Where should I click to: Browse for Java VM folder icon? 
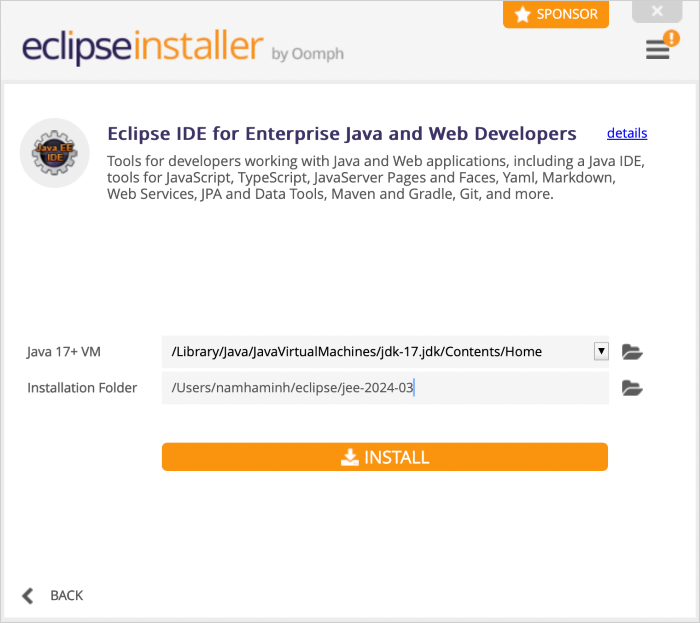tap(632, 352)
